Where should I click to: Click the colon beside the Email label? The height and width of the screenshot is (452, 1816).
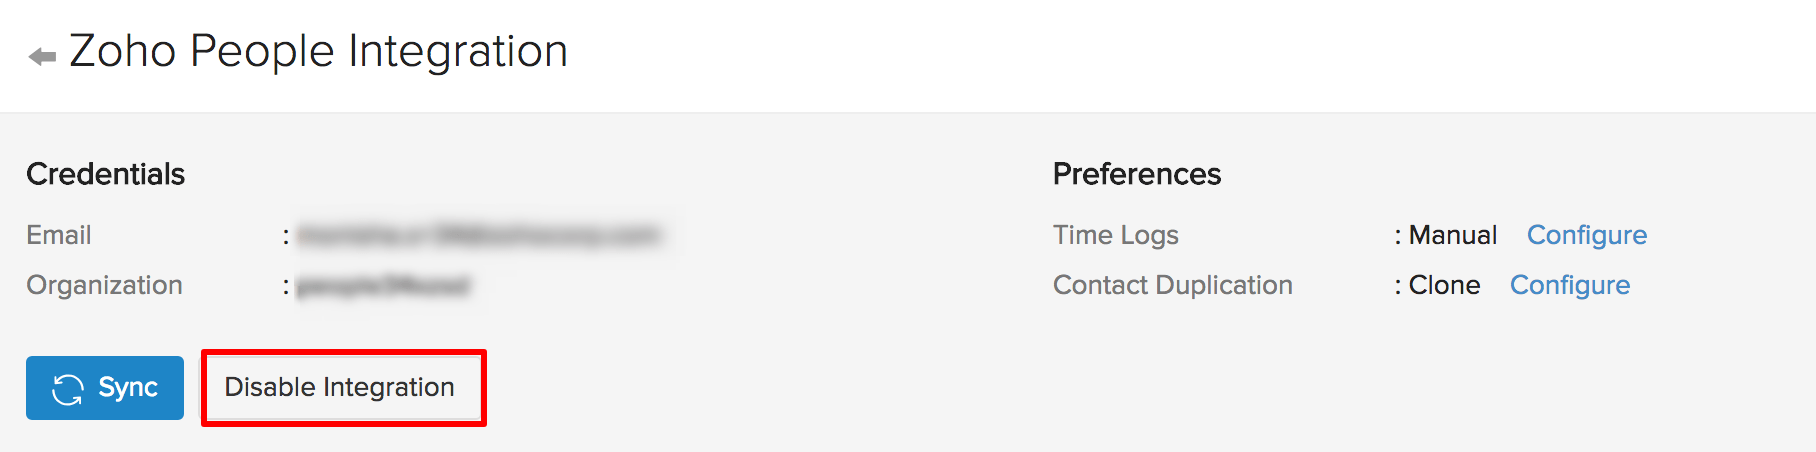[286, 237]
